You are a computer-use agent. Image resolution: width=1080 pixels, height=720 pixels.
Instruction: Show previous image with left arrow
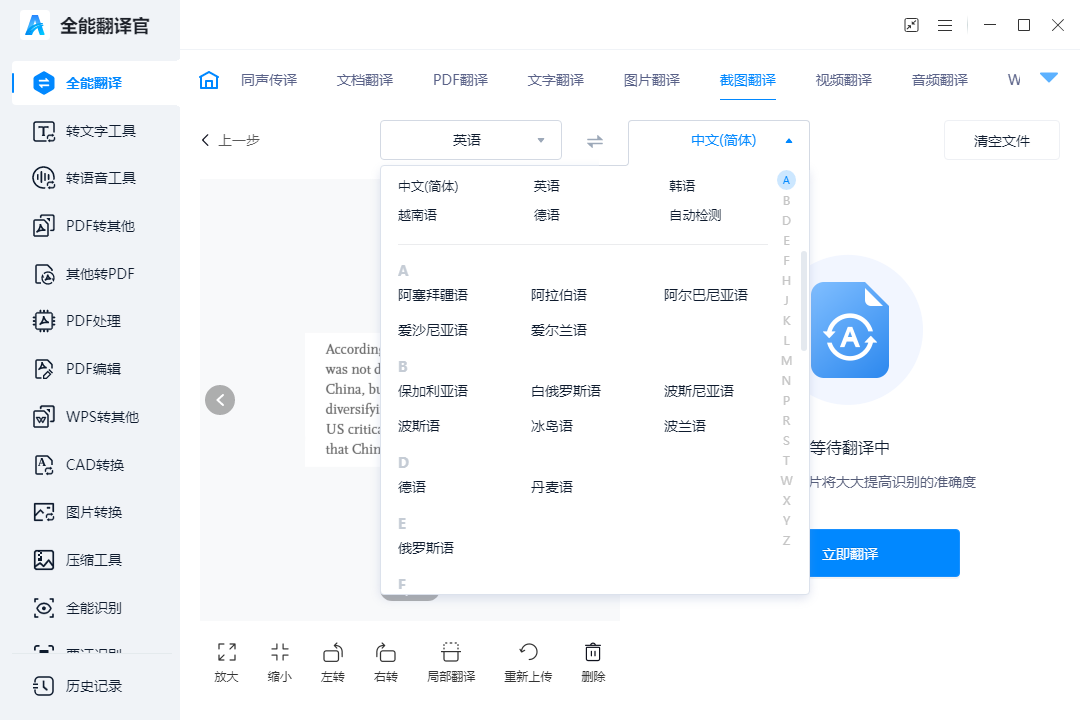point(220,400)
